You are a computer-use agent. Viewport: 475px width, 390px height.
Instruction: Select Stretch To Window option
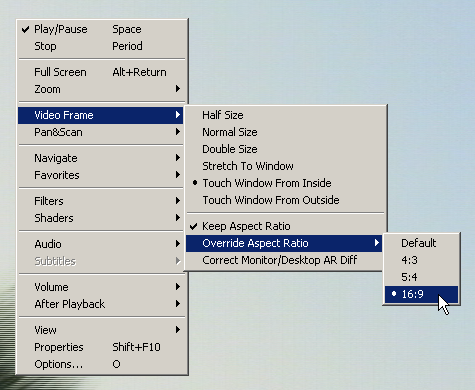(285, 166)
